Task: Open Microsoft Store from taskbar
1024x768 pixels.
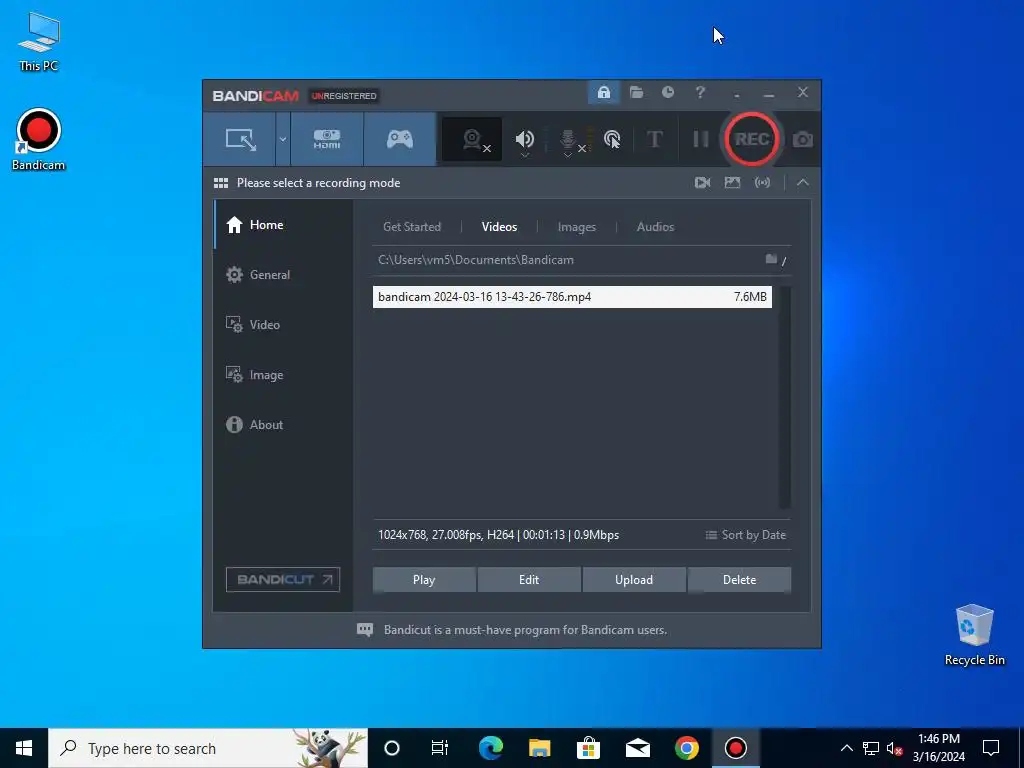Action: pos(588,748)
